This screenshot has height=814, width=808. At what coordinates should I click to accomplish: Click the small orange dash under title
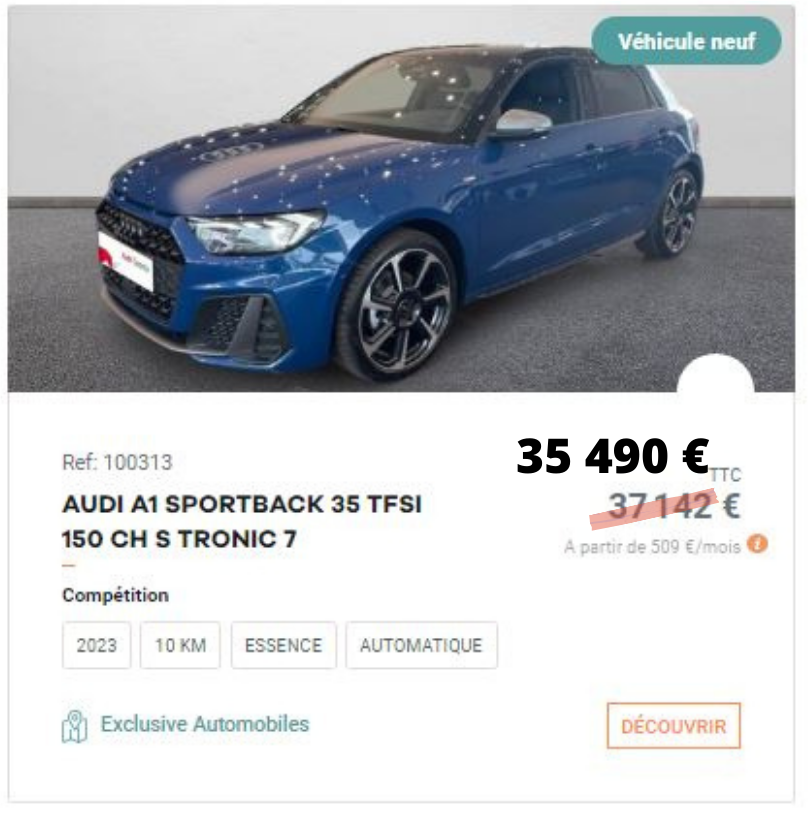(69, 565)
